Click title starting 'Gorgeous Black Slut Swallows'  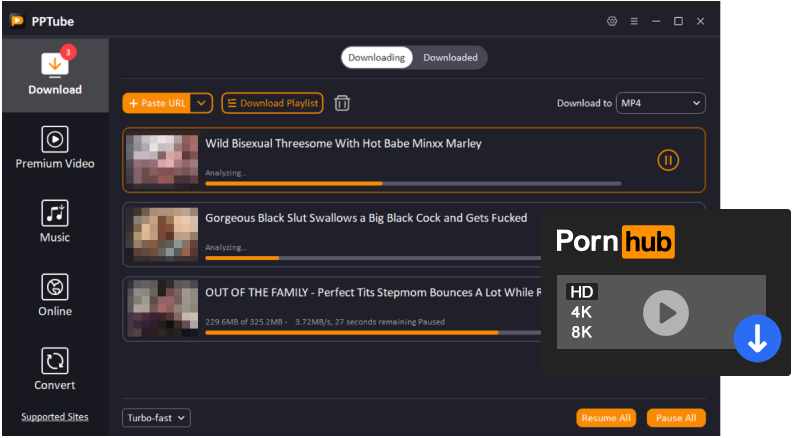tap(366, 218)
